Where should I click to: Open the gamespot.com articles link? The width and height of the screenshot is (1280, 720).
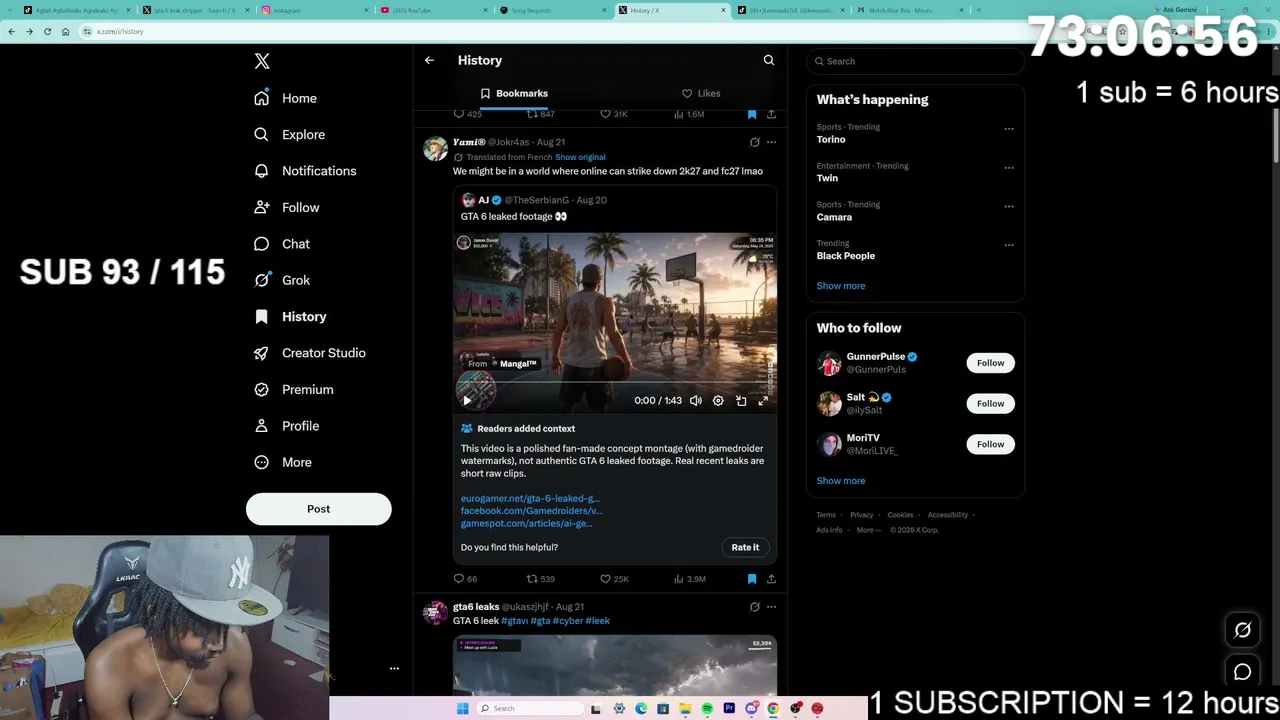526,523
